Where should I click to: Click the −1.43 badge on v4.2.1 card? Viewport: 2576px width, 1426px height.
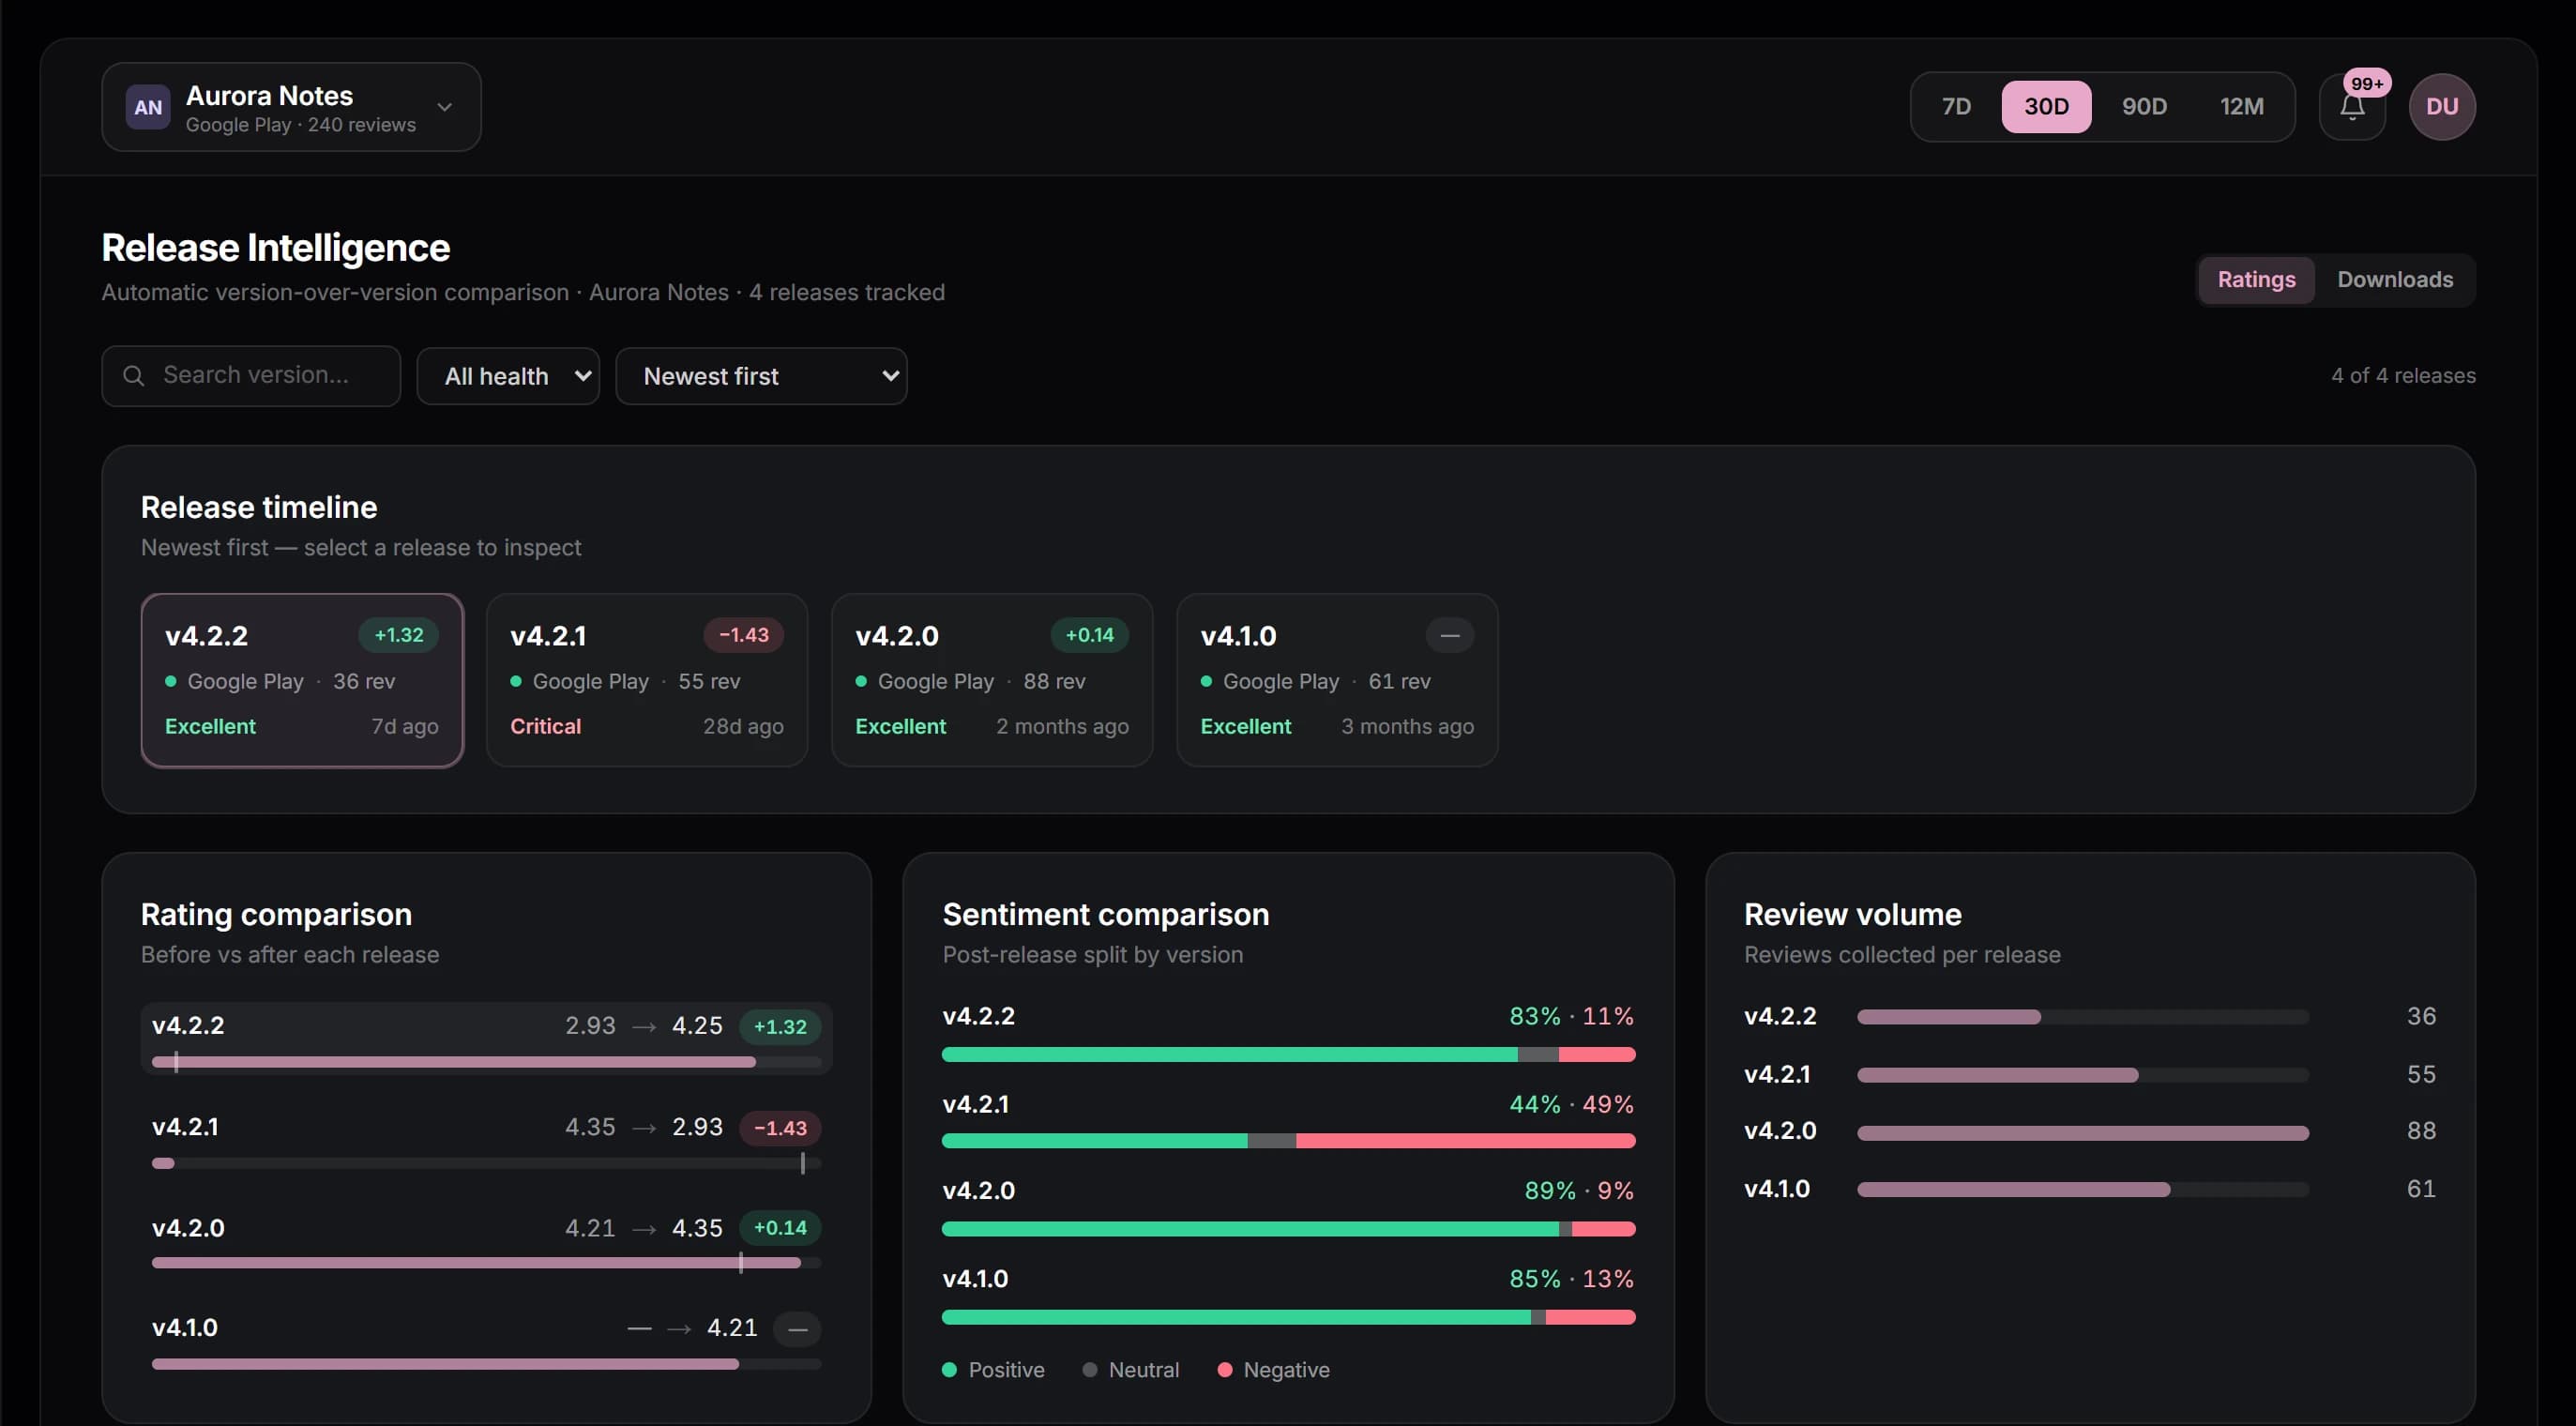click(x=743, y=635)
